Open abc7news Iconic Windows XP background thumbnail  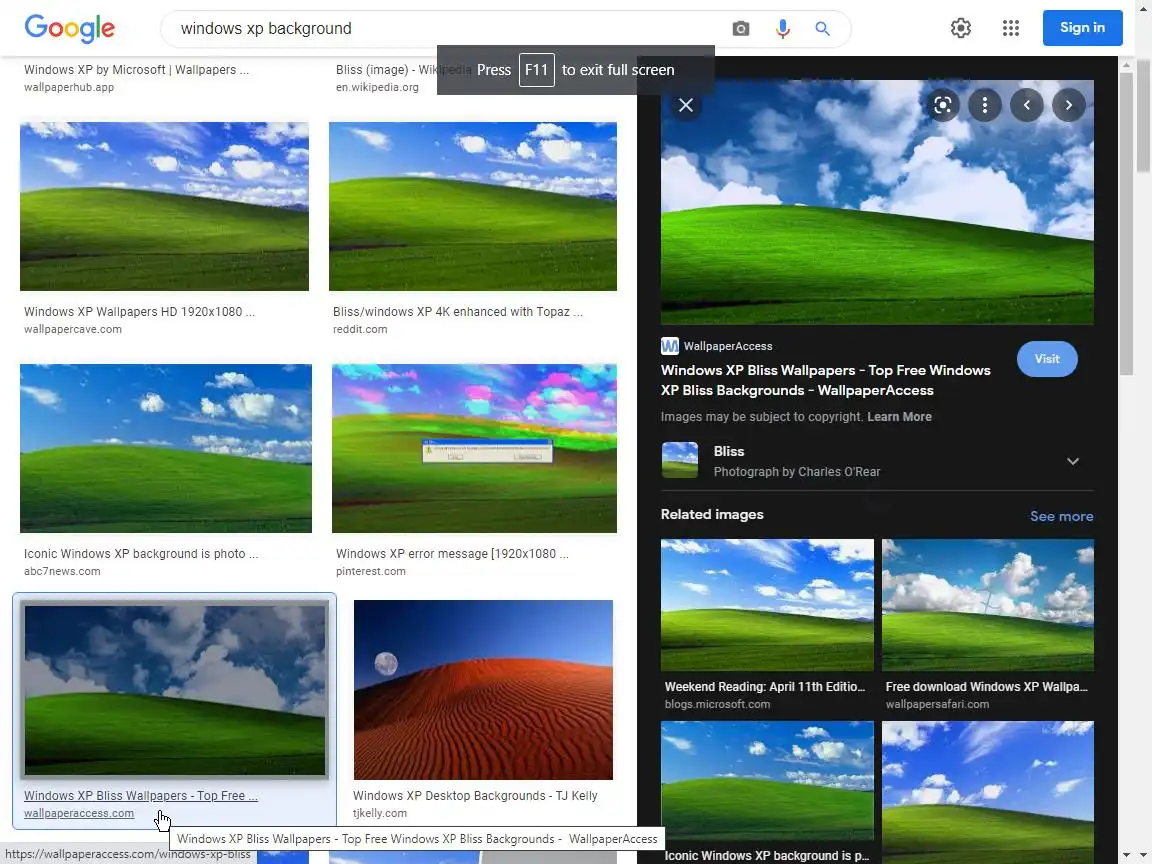pyautogui.click(x=166, y=448)
